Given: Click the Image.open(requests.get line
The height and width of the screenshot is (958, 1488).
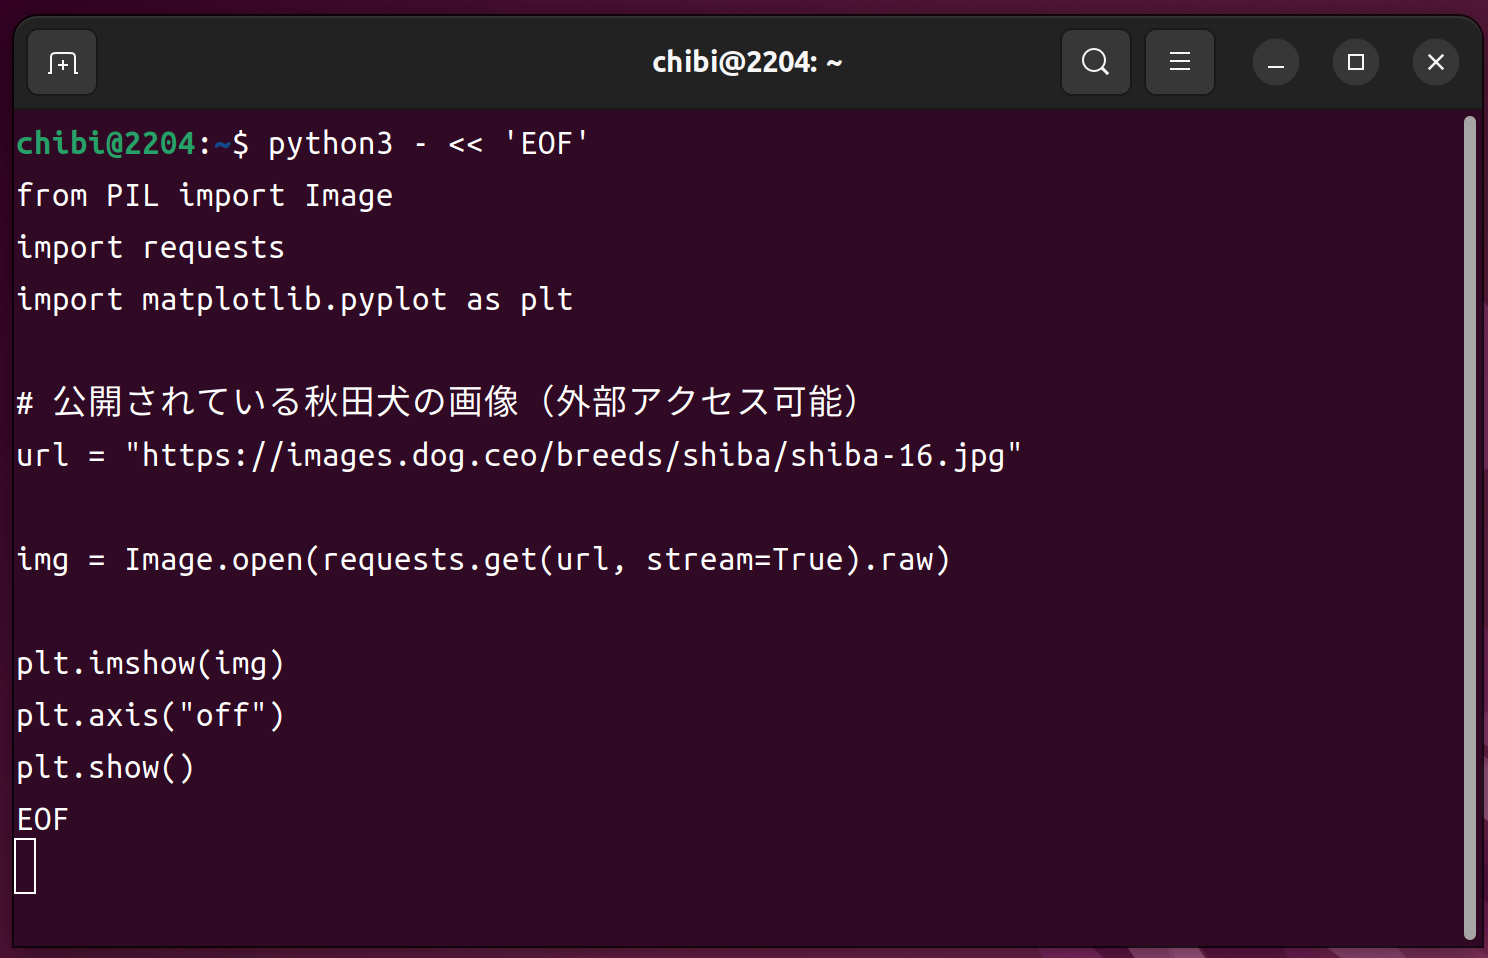Looking at the screenshot, I should click(483, 560).
